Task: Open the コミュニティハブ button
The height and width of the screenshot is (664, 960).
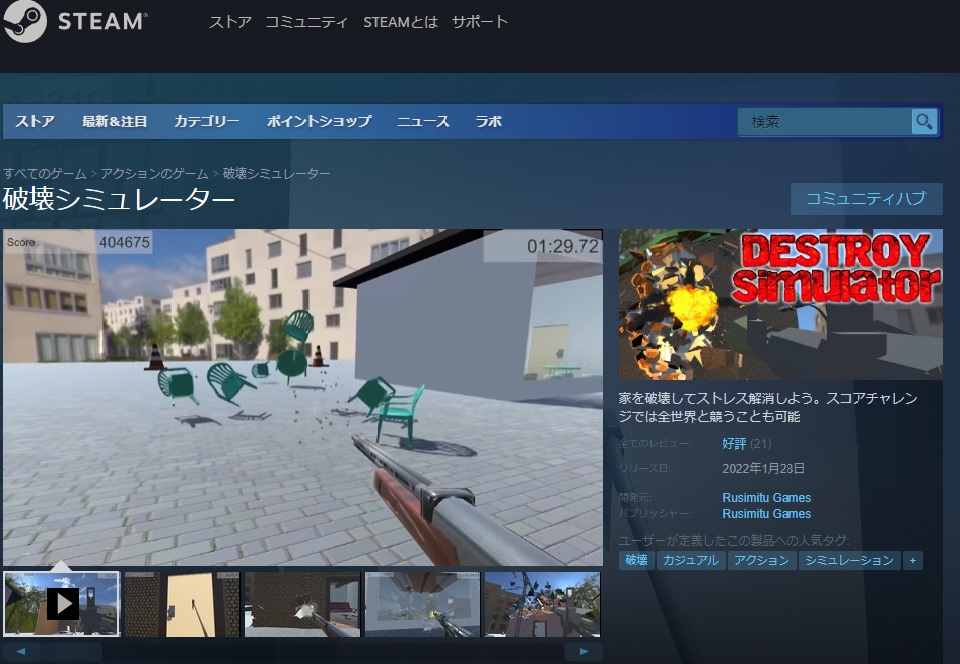Action: tap(866, 198)
